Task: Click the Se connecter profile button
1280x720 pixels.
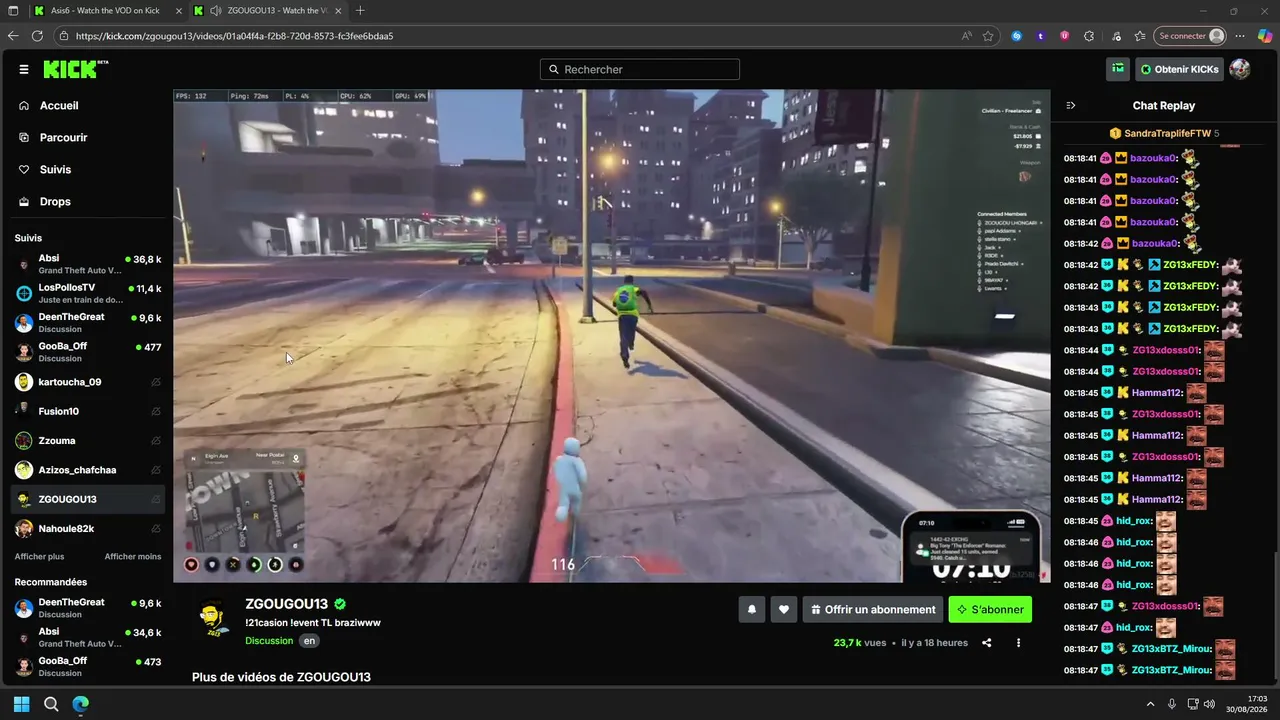Action: 1189,36
